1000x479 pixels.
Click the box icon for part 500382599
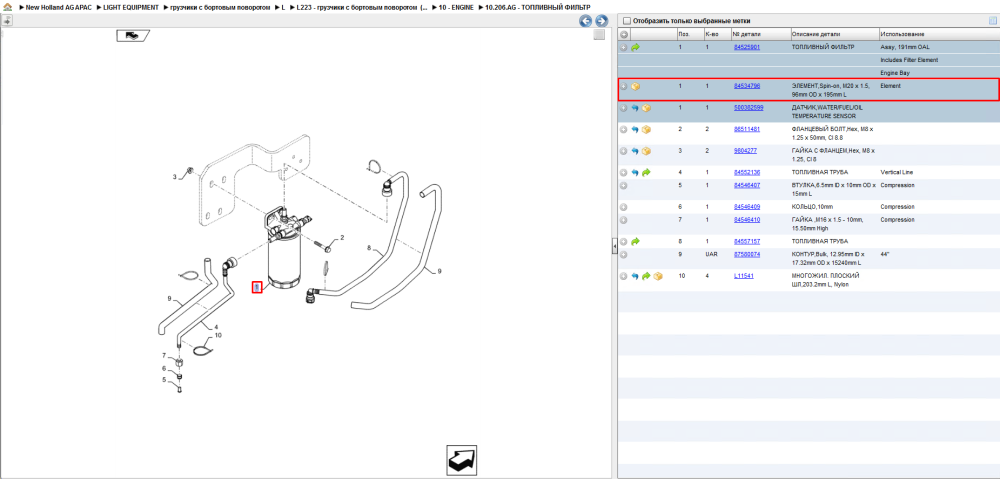(647, 108)
